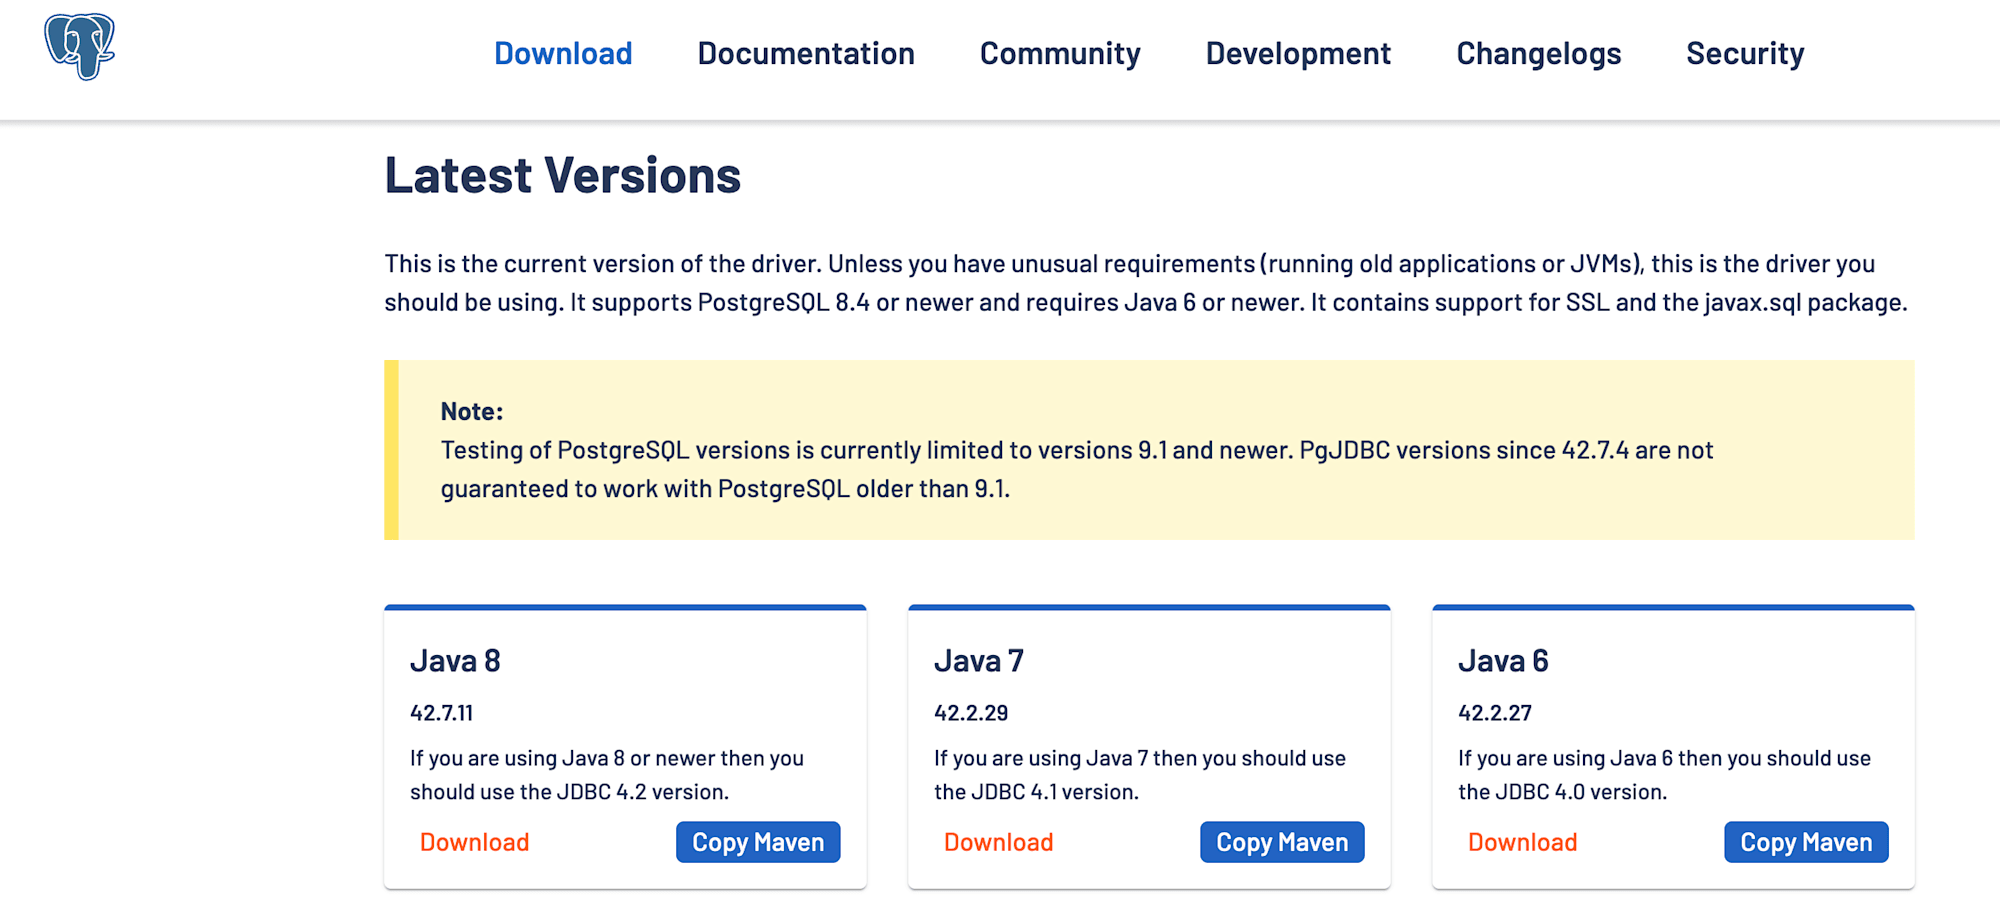2000x916 pixels.
Task: Download the Java 8 driver
Action: (474, 842)
